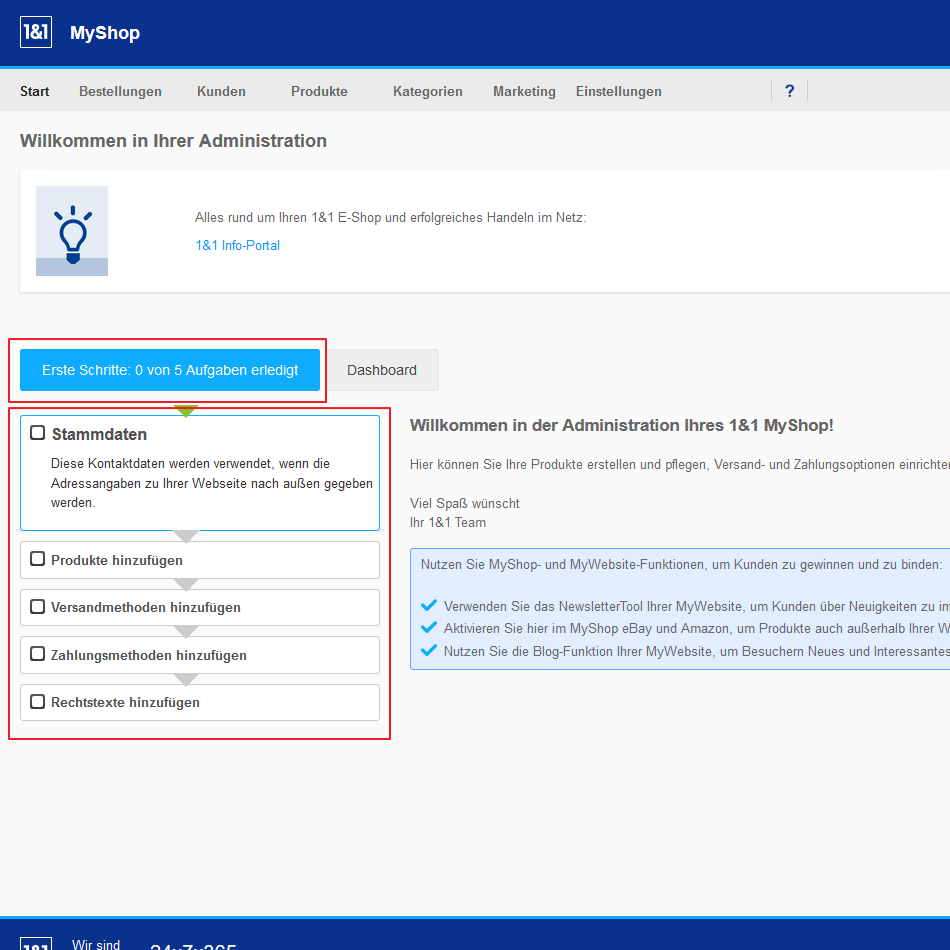Screen dimensions: 950x950
Task: Tick the Zahlungsmethoden hinzufügen checkbox
Action: click(x=38, y=654)
